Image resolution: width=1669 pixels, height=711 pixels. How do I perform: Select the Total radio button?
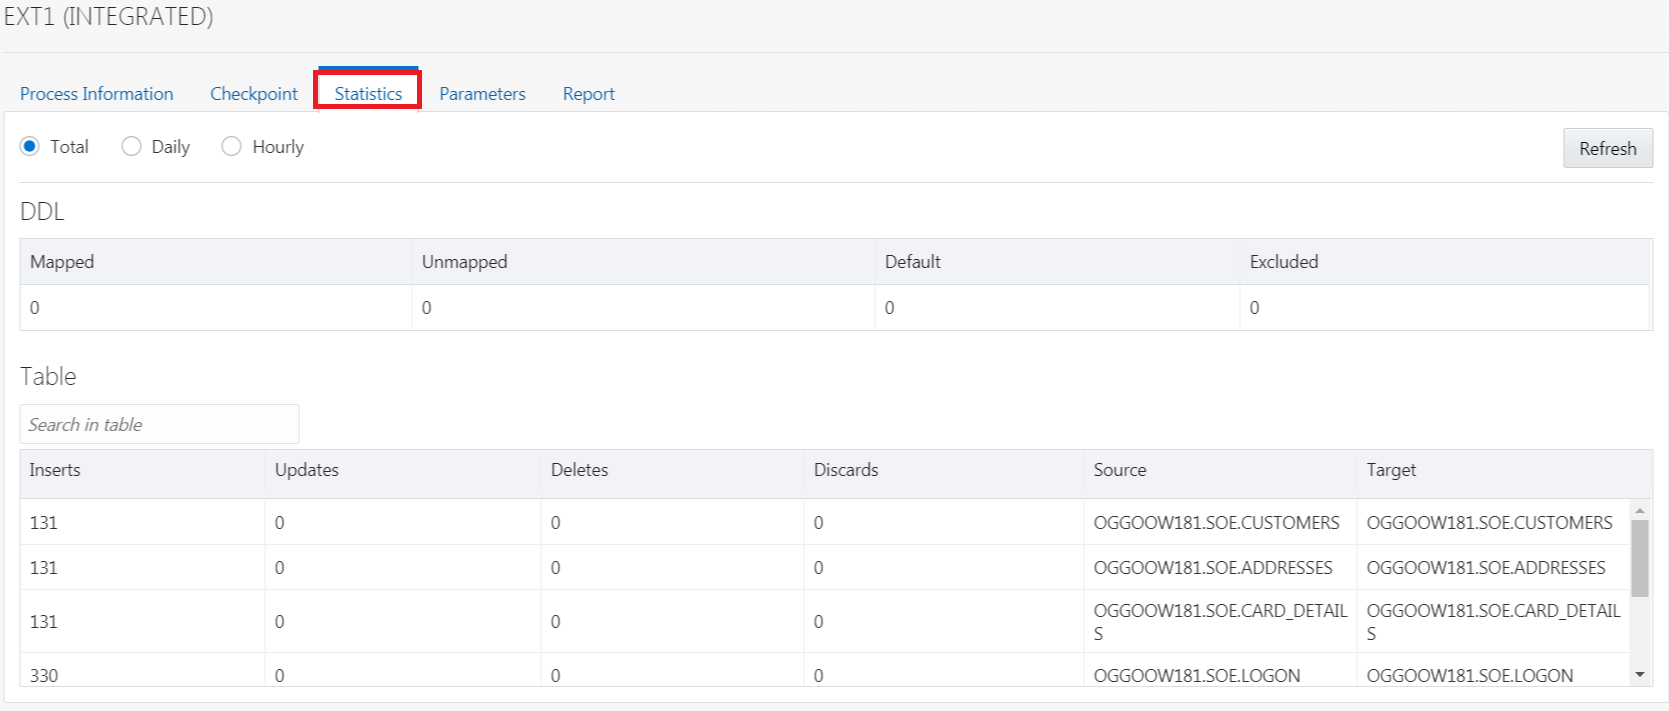30,146
